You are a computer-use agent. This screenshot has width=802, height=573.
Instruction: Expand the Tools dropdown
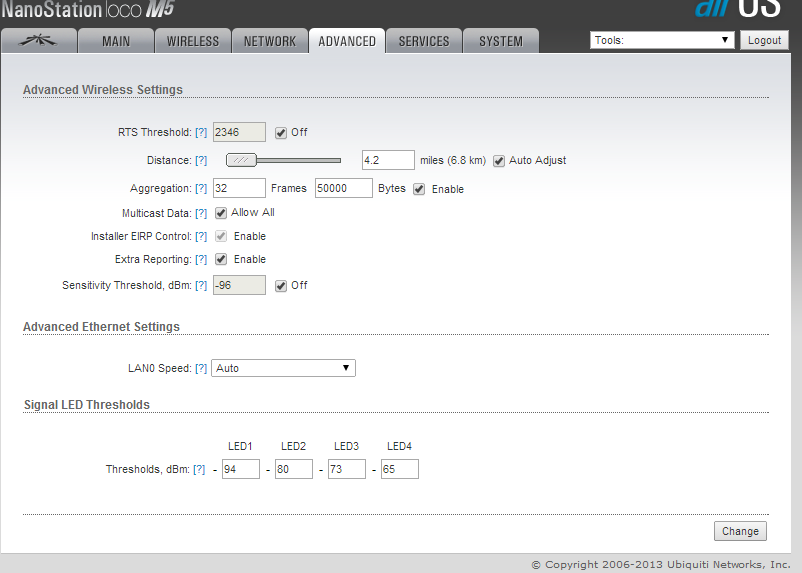pos(662,40)
